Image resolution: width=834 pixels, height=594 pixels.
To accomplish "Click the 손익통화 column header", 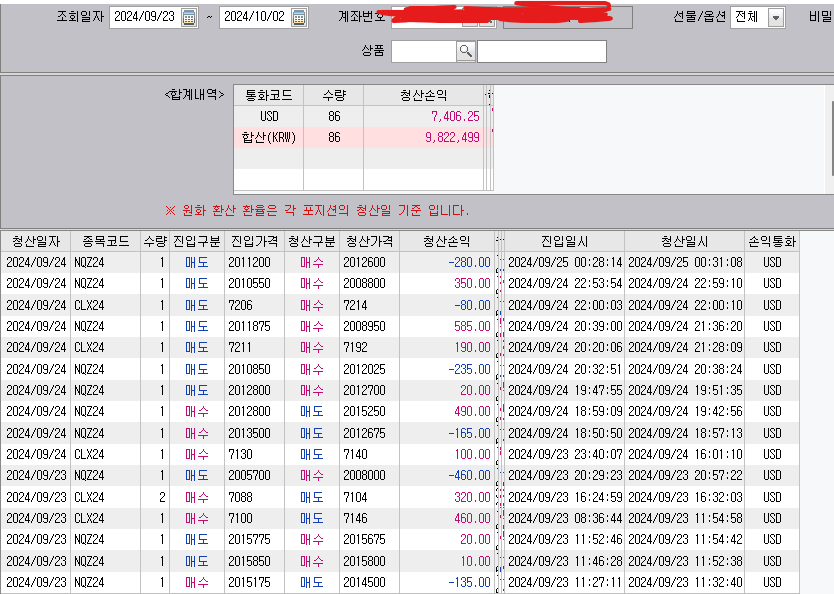I will click(x=771, y=241).
